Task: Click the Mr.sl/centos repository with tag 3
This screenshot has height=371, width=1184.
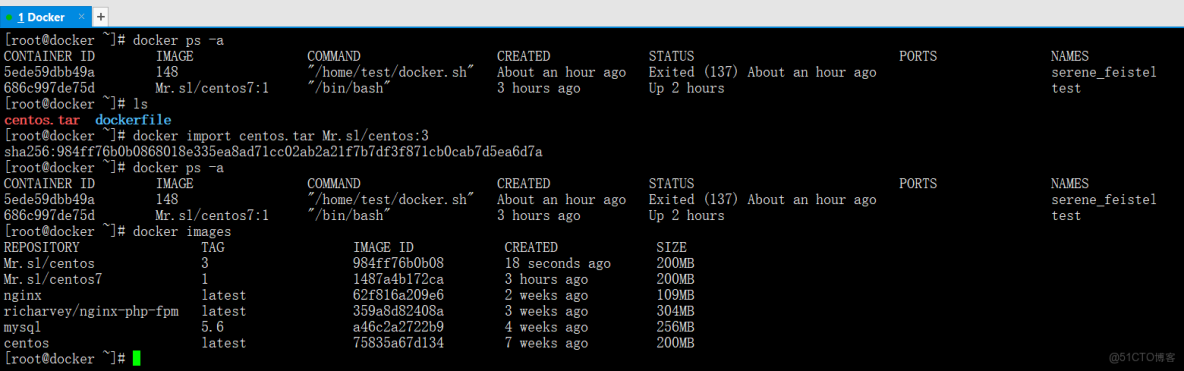Action: 49,264
